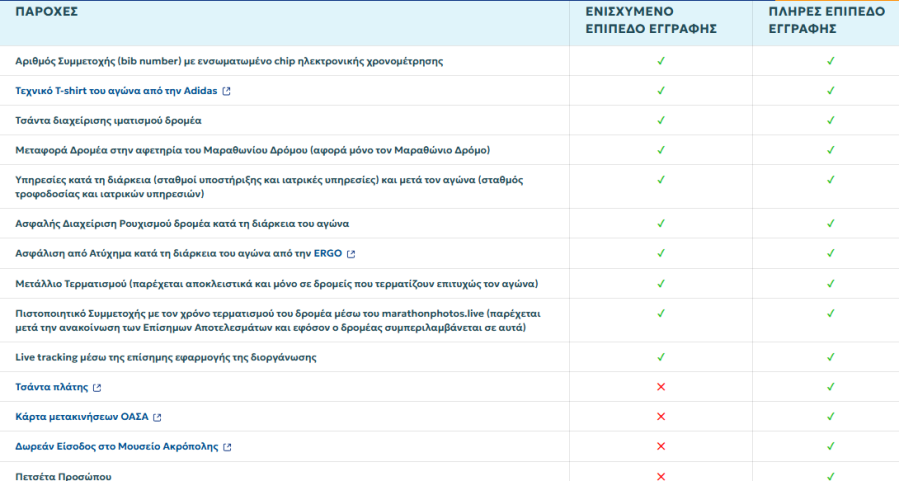Click red X in Πετσέτα Προσώπου row

[x=660, y=476]
